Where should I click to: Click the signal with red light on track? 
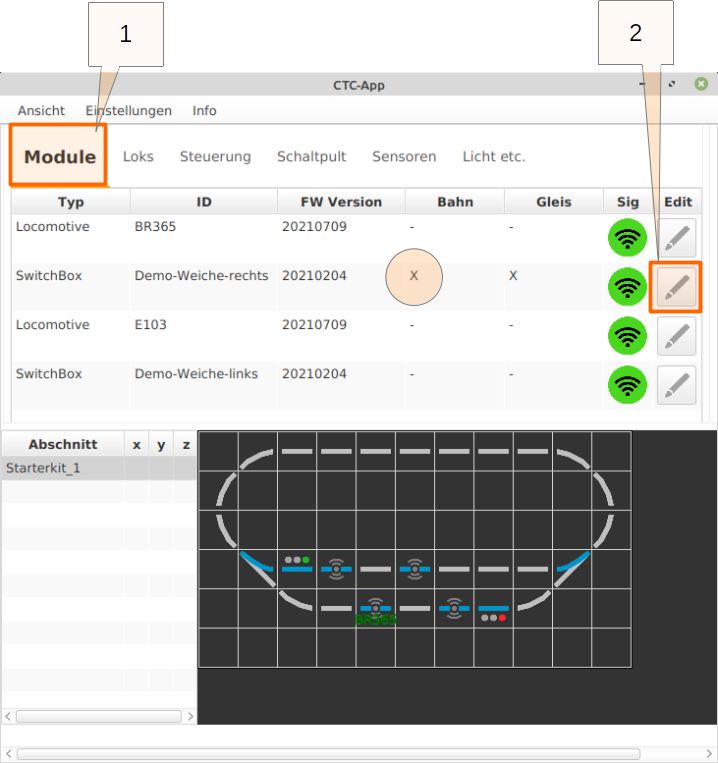click(x=493, y=612)
